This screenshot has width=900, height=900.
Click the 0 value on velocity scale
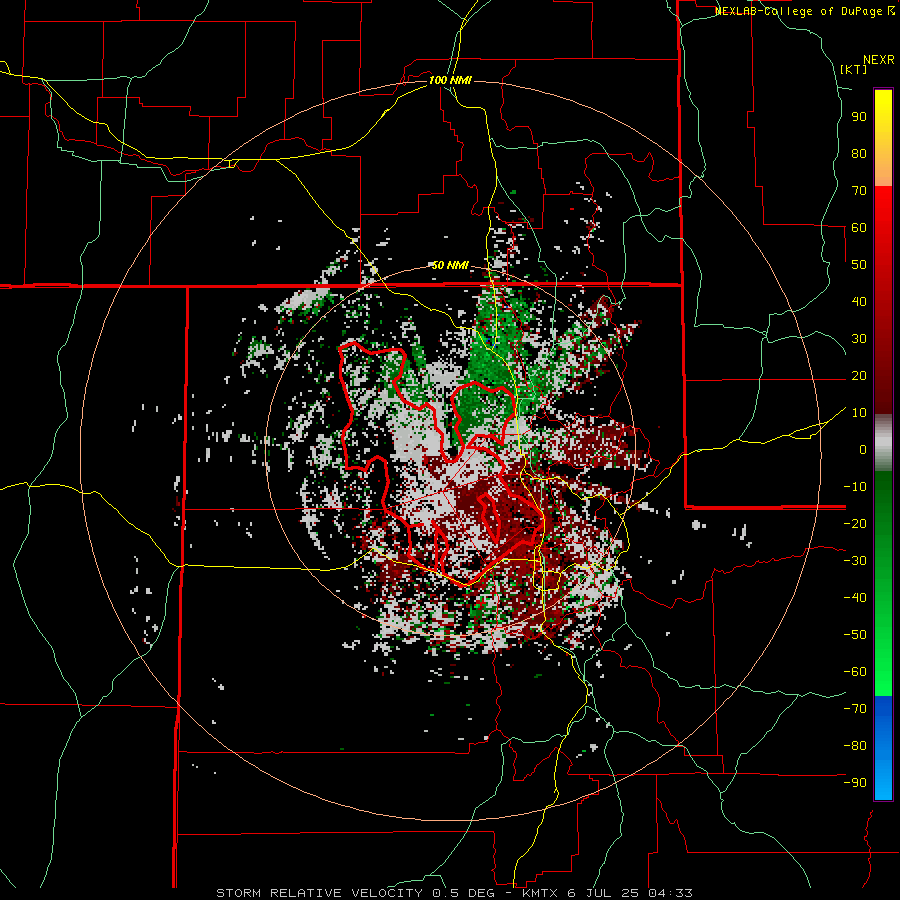click(863, 449)
